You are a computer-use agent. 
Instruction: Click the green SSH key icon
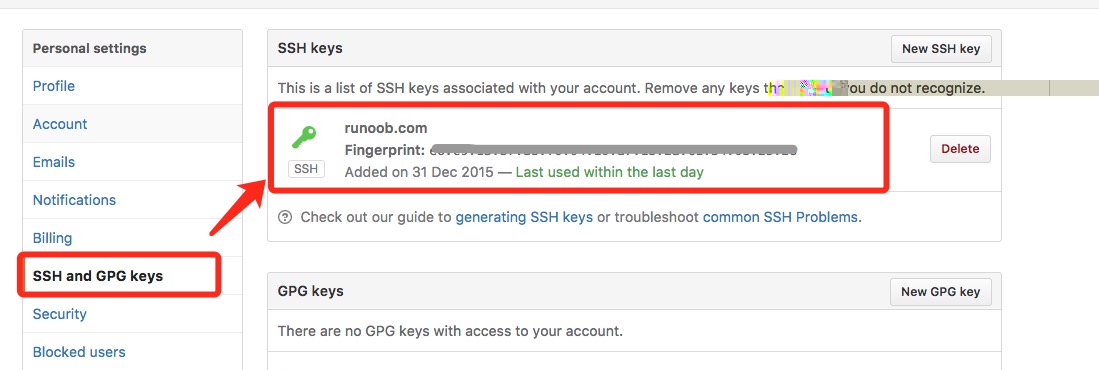pos(304,138)
